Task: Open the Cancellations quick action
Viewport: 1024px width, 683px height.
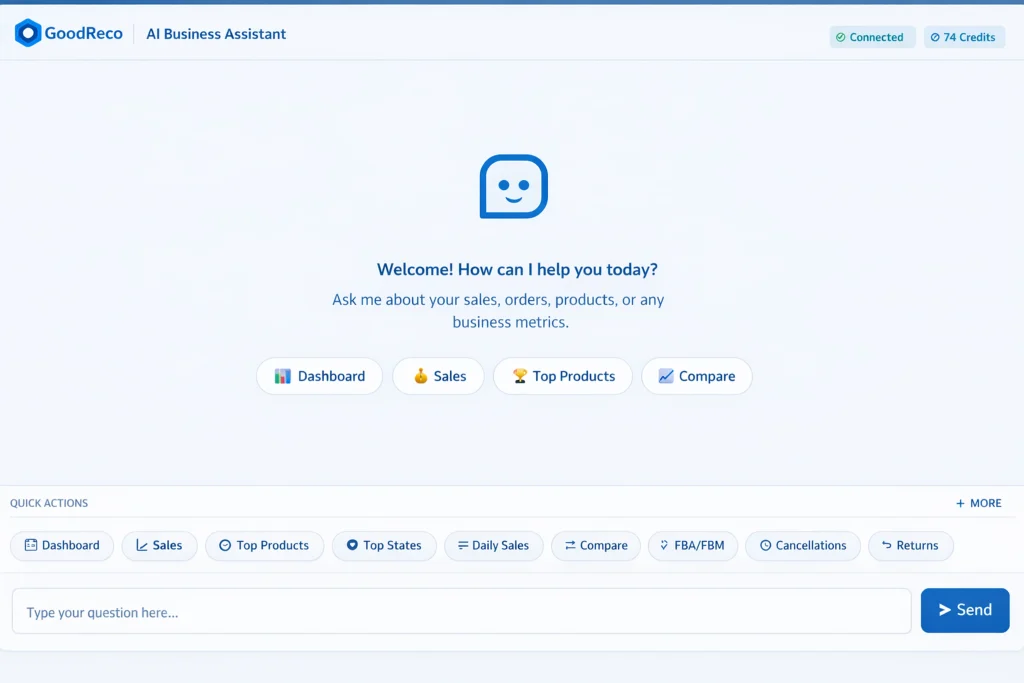Action: tap(802, 545)
